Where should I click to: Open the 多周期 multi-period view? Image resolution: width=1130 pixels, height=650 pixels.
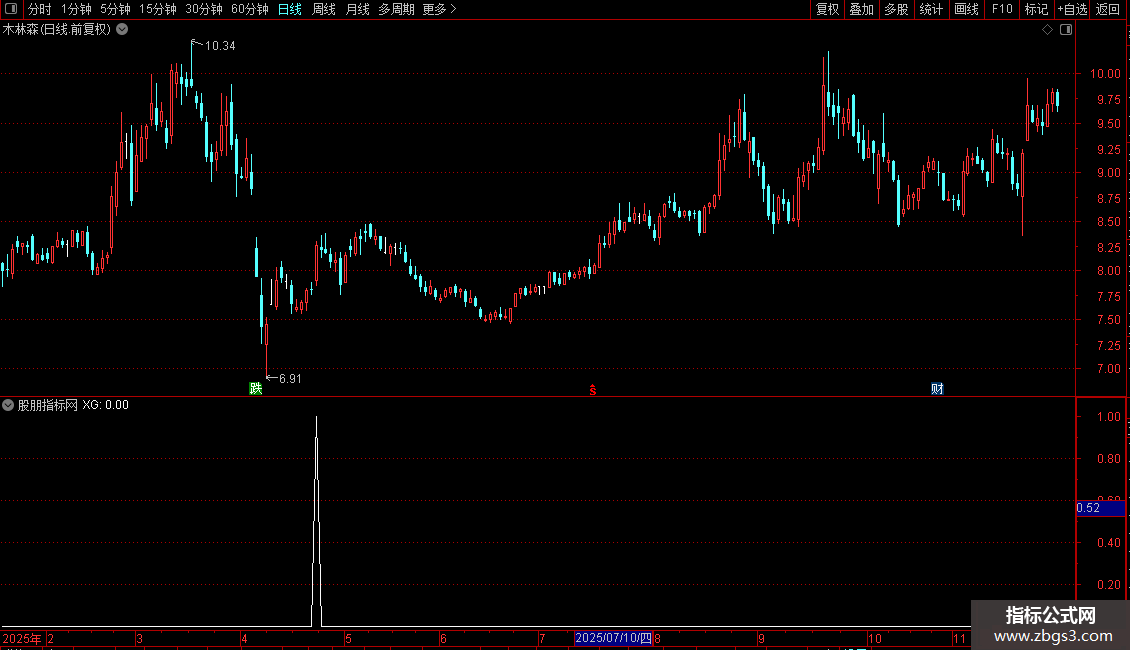[x=396, y=9]
